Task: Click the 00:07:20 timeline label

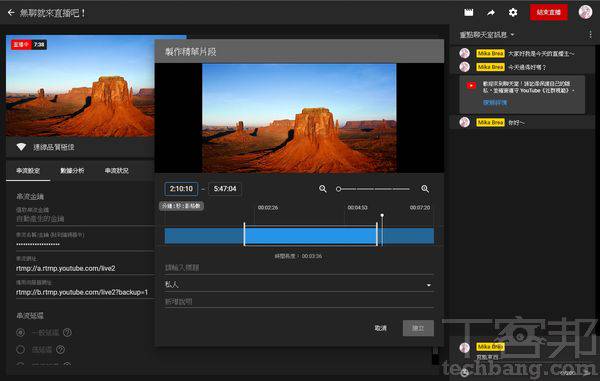Action: pos(420,207)
